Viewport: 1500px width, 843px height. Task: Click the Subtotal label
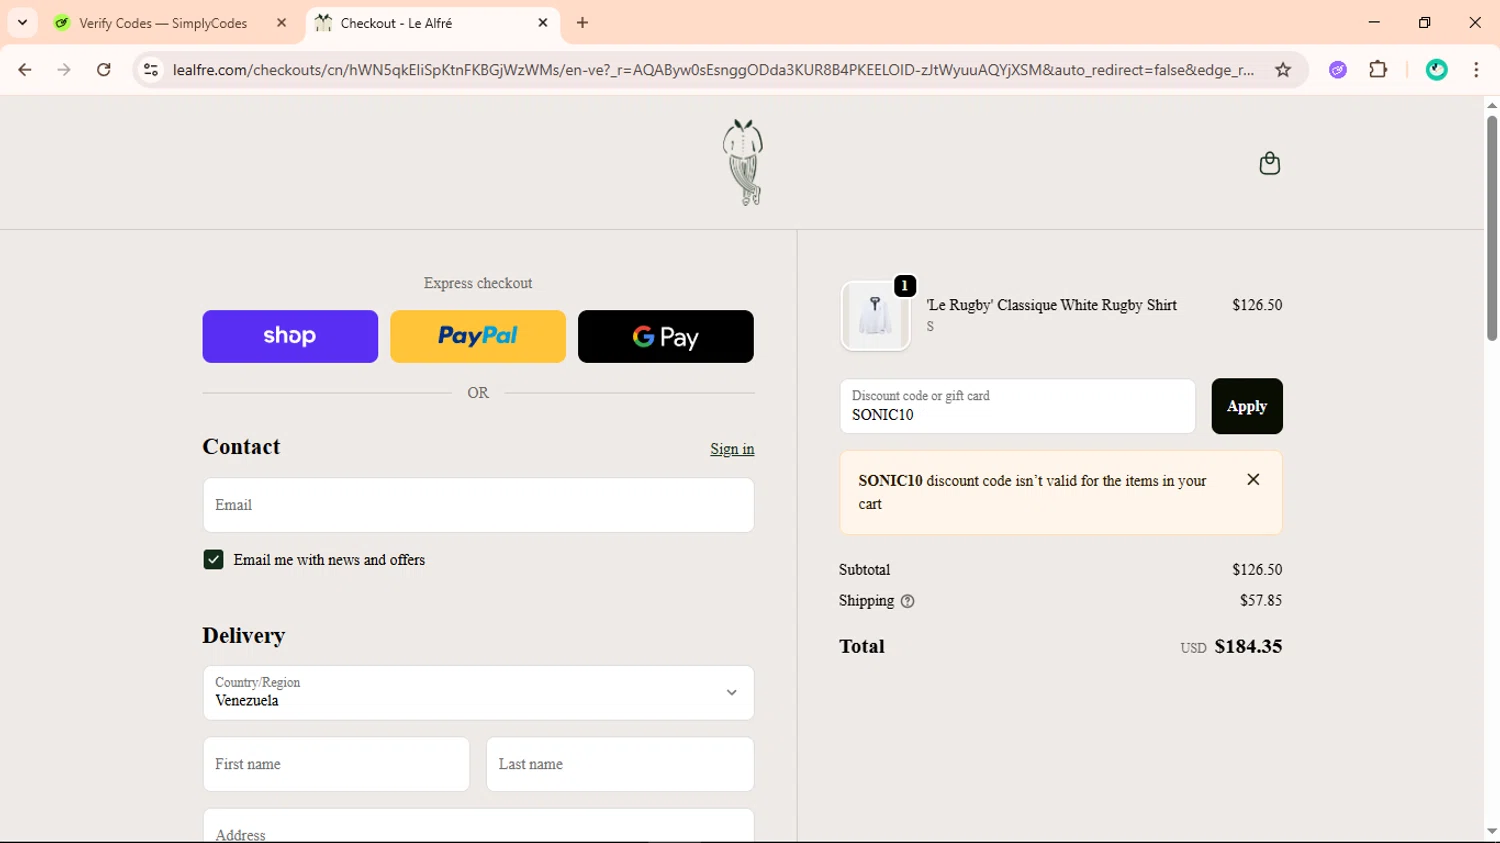864,570
